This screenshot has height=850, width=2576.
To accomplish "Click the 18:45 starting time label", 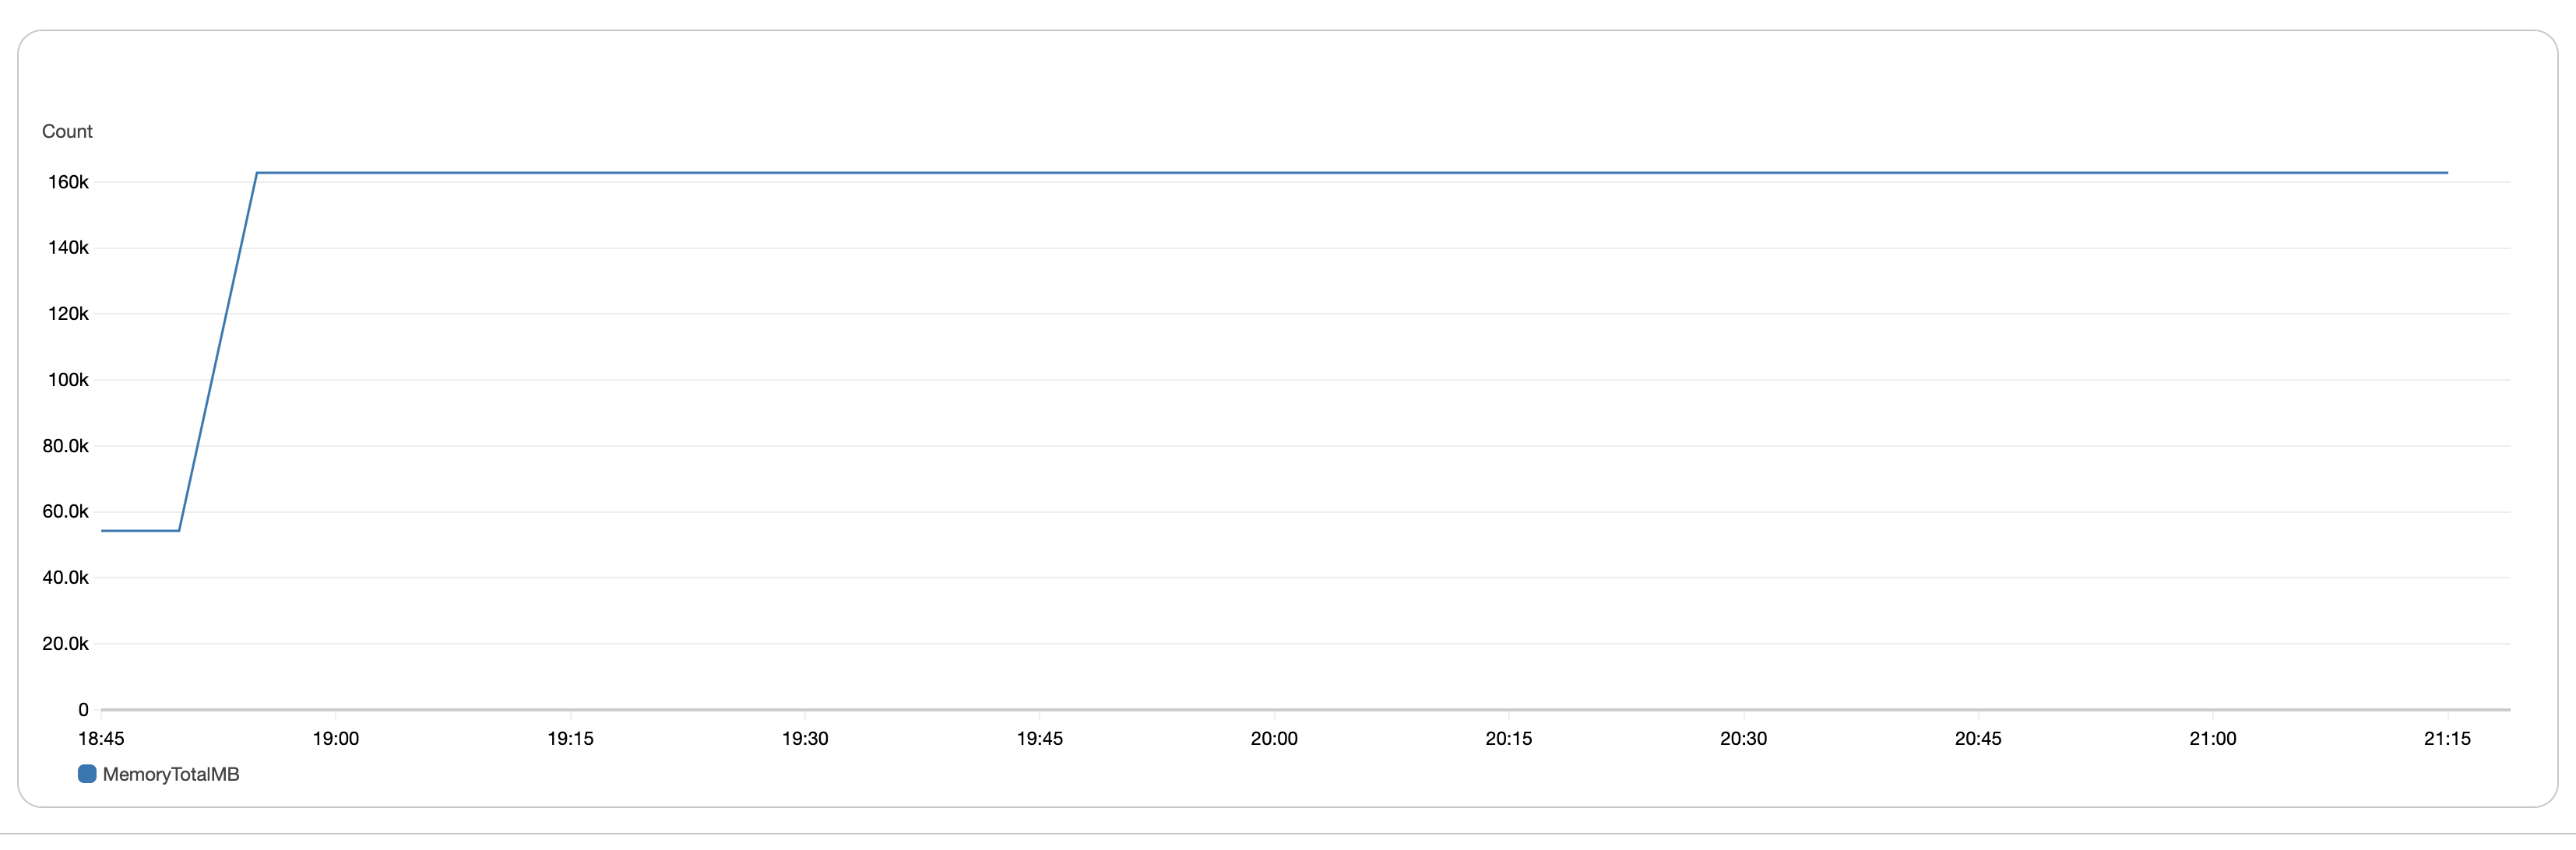I will [102, 738].
